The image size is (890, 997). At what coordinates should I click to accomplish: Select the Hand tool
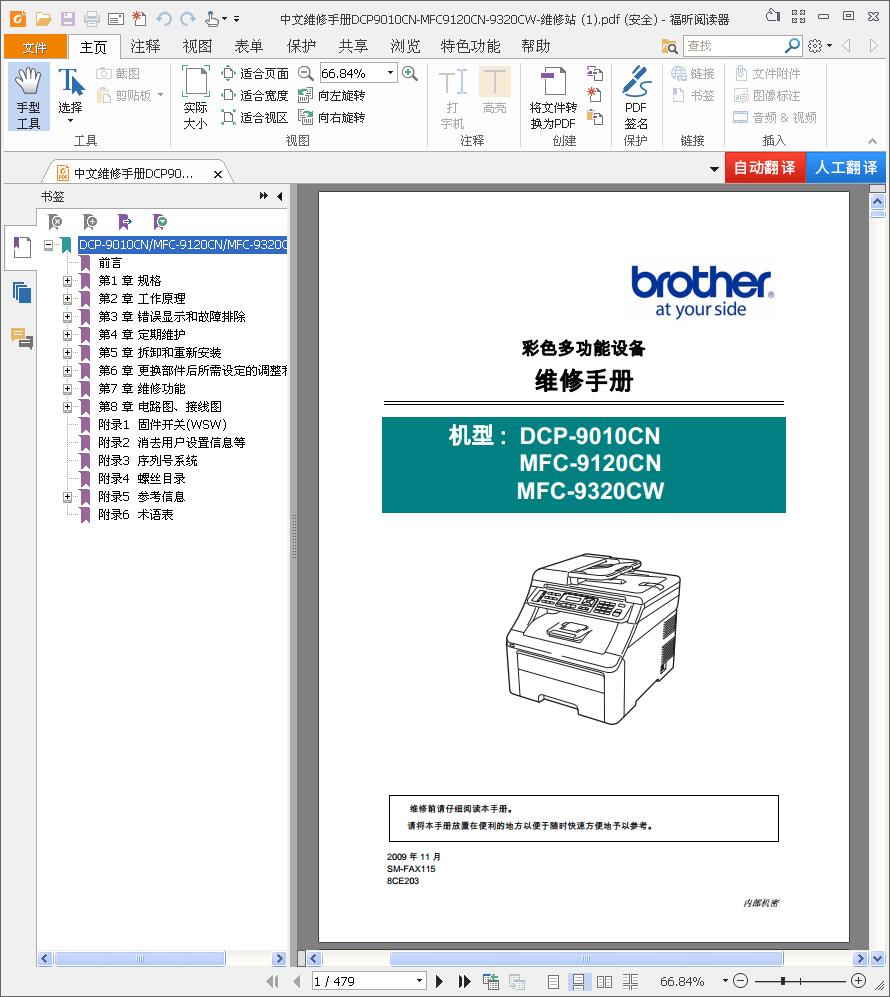tap(29, 97)
